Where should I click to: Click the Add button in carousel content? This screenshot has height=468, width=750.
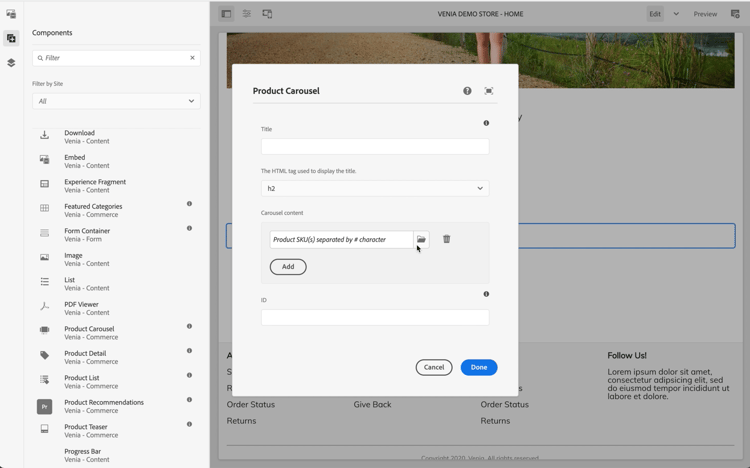[x=288, y=267]
